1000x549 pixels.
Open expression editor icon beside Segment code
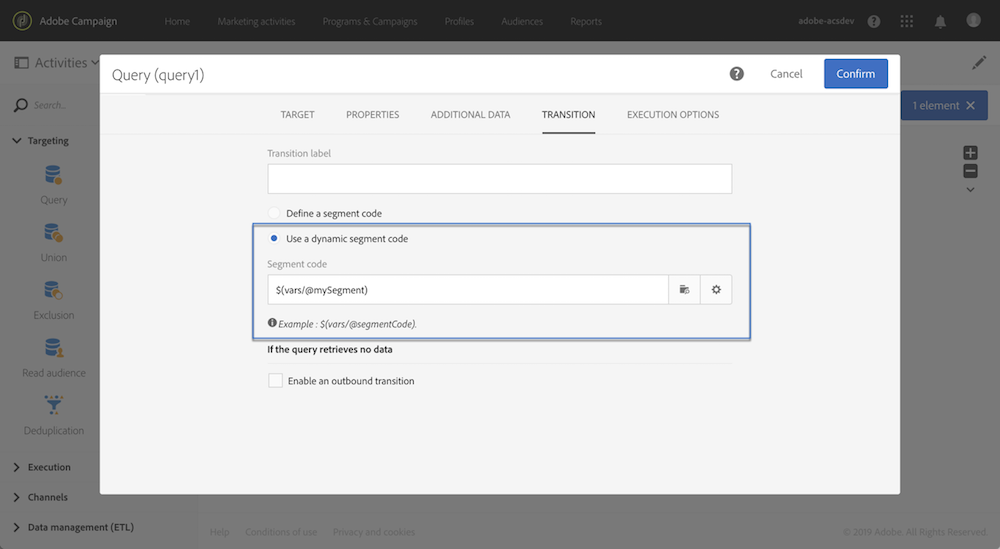pyautogui.click(x=684, y=289)
